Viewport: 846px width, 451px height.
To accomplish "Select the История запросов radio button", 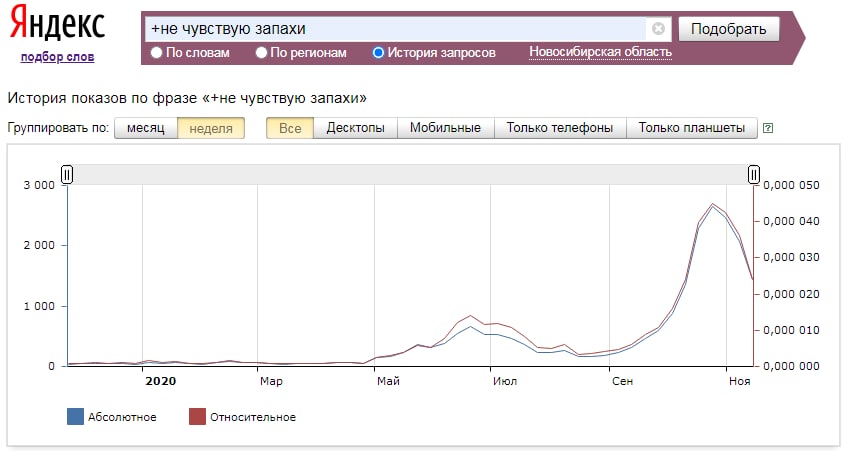I will pyautogui.click(x=378, y=53).
